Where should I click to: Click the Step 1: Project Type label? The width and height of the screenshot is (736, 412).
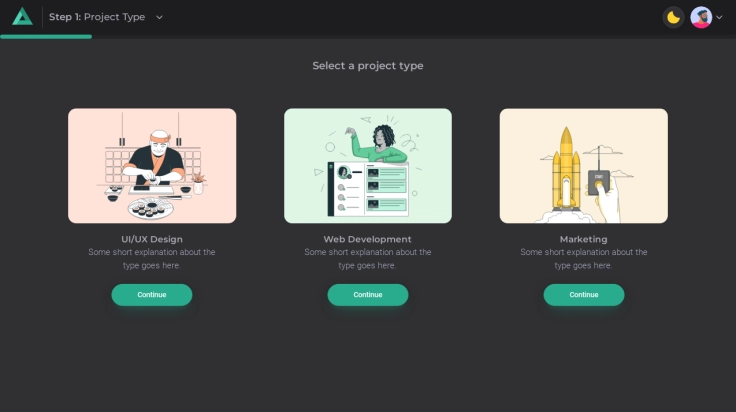pyautogui.click(x=96, y=17)
